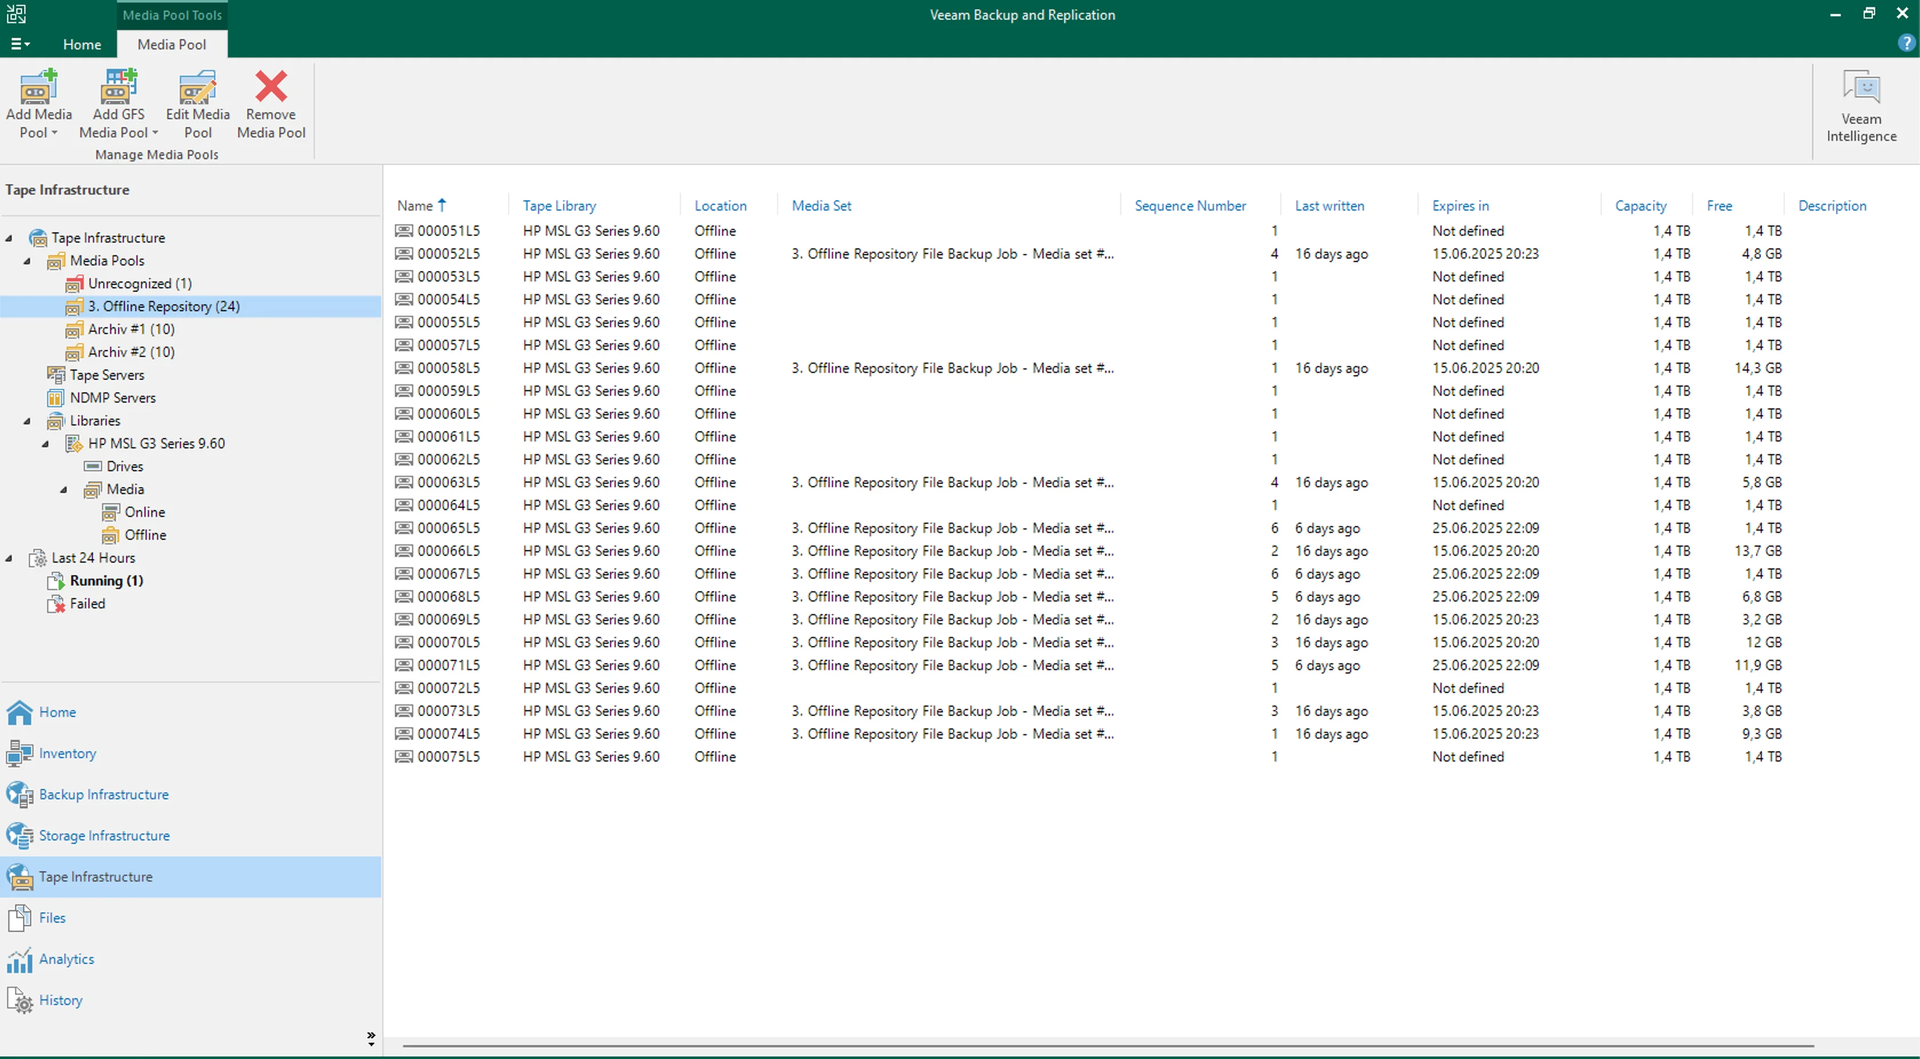Sort by Sequence Number column
Viewport: 1920px width, 1059px height.
coord(1190,206)
